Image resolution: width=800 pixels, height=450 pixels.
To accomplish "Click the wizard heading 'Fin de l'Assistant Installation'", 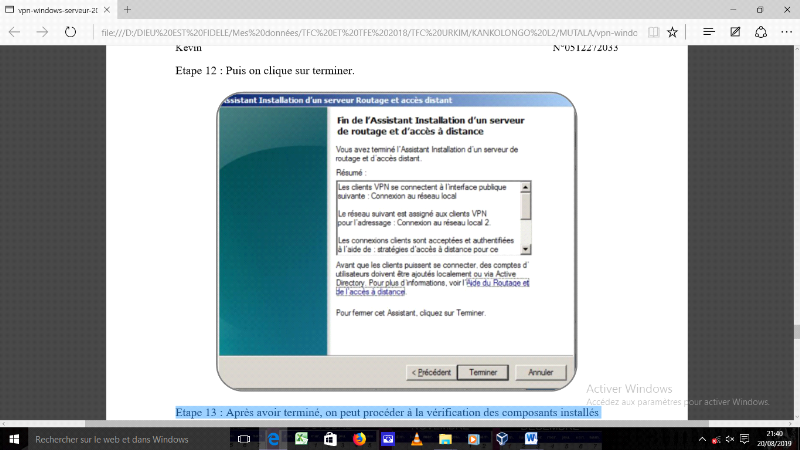I will pos(431,126).
